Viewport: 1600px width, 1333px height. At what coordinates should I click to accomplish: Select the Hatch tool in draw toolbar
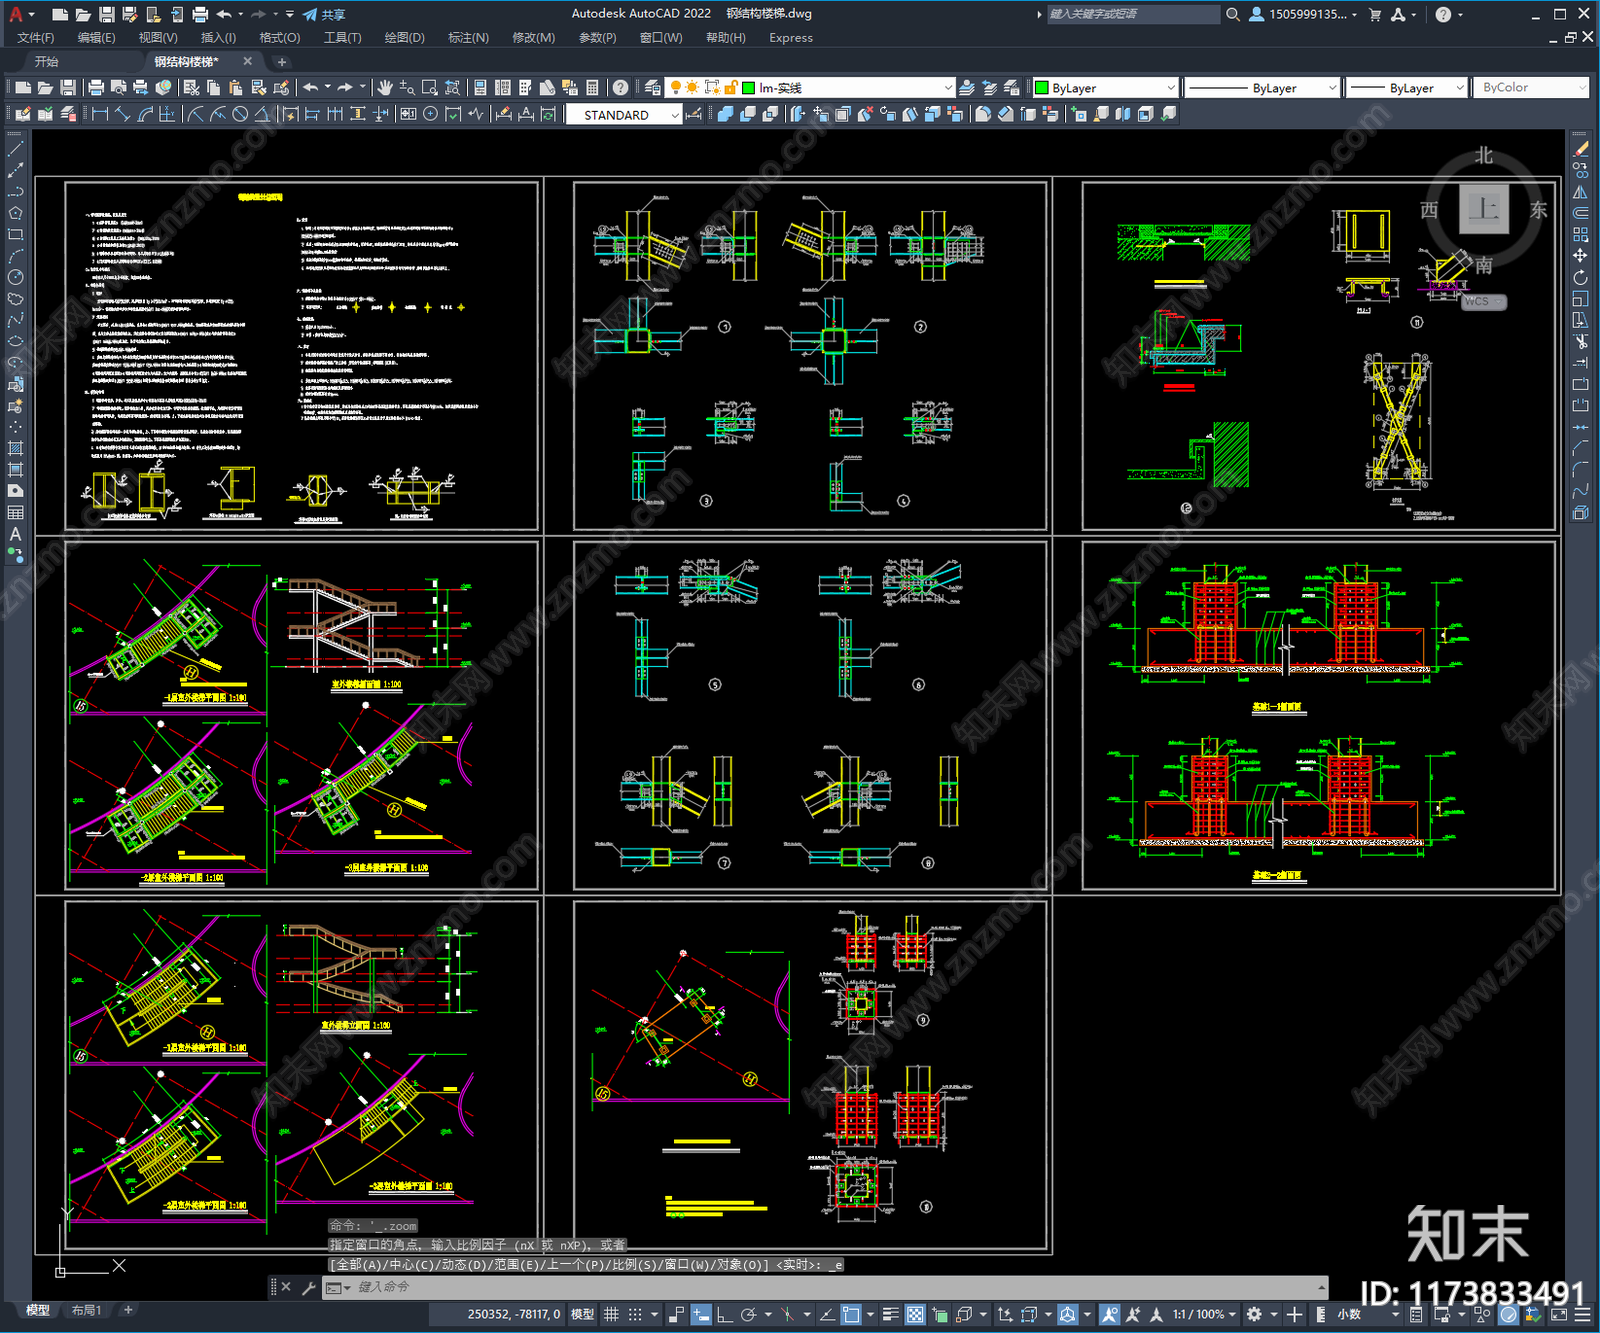click(15, 448)
